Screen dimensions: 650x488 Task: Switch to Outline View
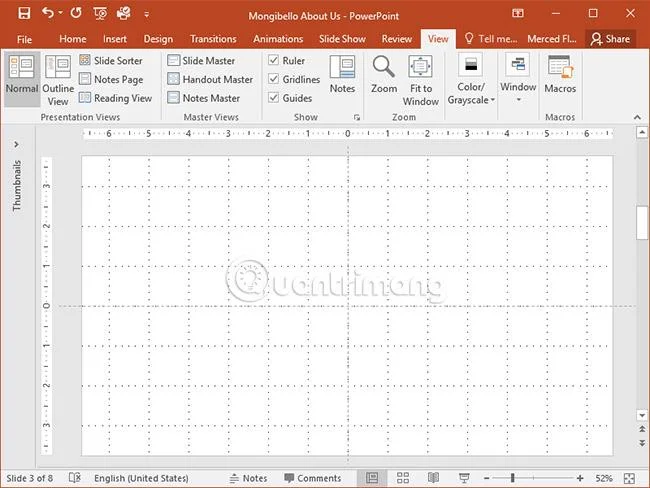[x=58, y=80]
